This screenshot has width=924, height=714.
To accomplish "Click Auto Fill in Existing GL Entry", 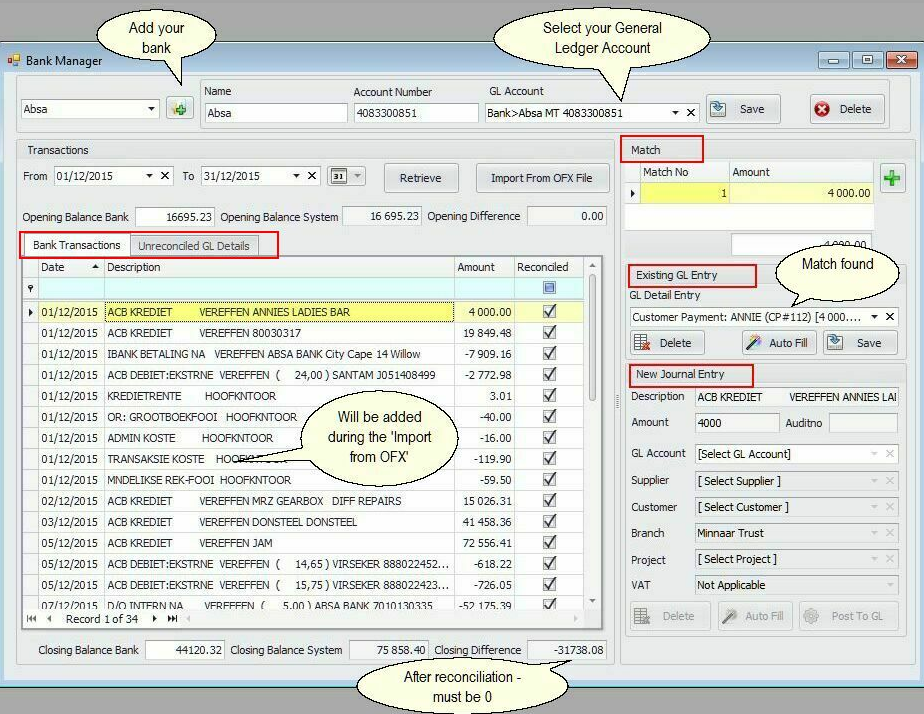I will (779, 343).
